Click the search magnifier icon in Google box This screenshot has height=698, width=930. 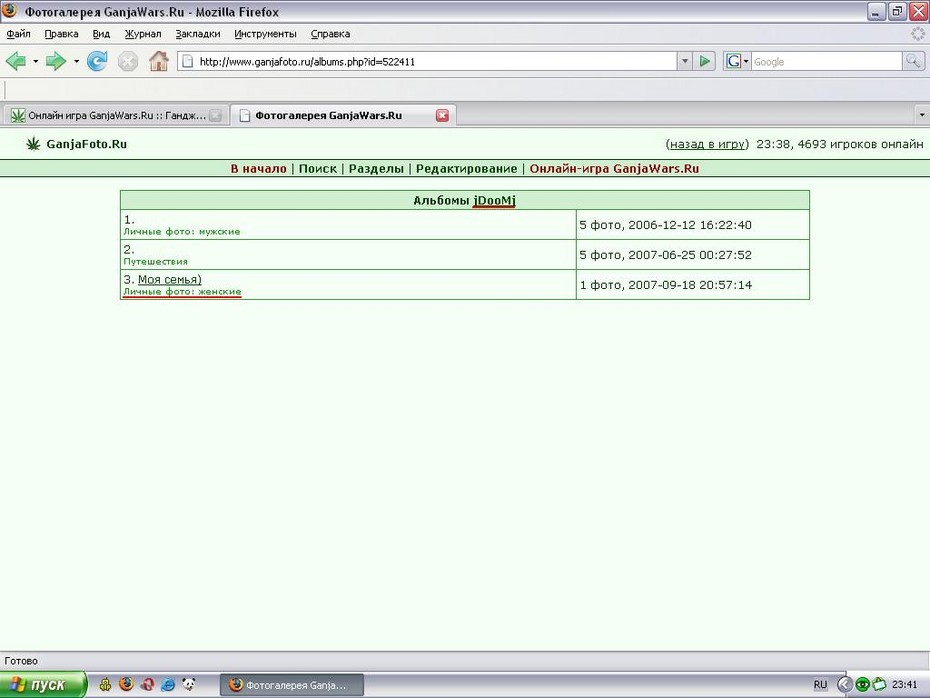pyautogui.click(x=913, y=61)
